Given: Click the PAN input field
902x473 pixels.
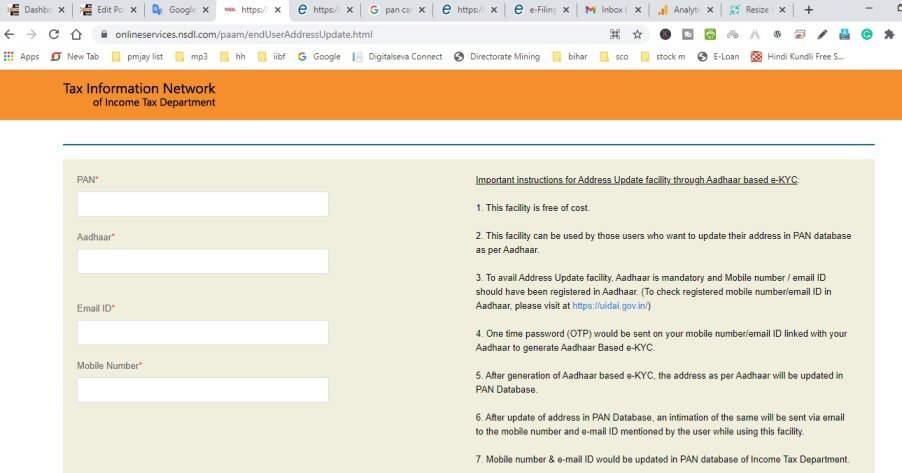Looking at the screenshot, I should tap(202, 204).
